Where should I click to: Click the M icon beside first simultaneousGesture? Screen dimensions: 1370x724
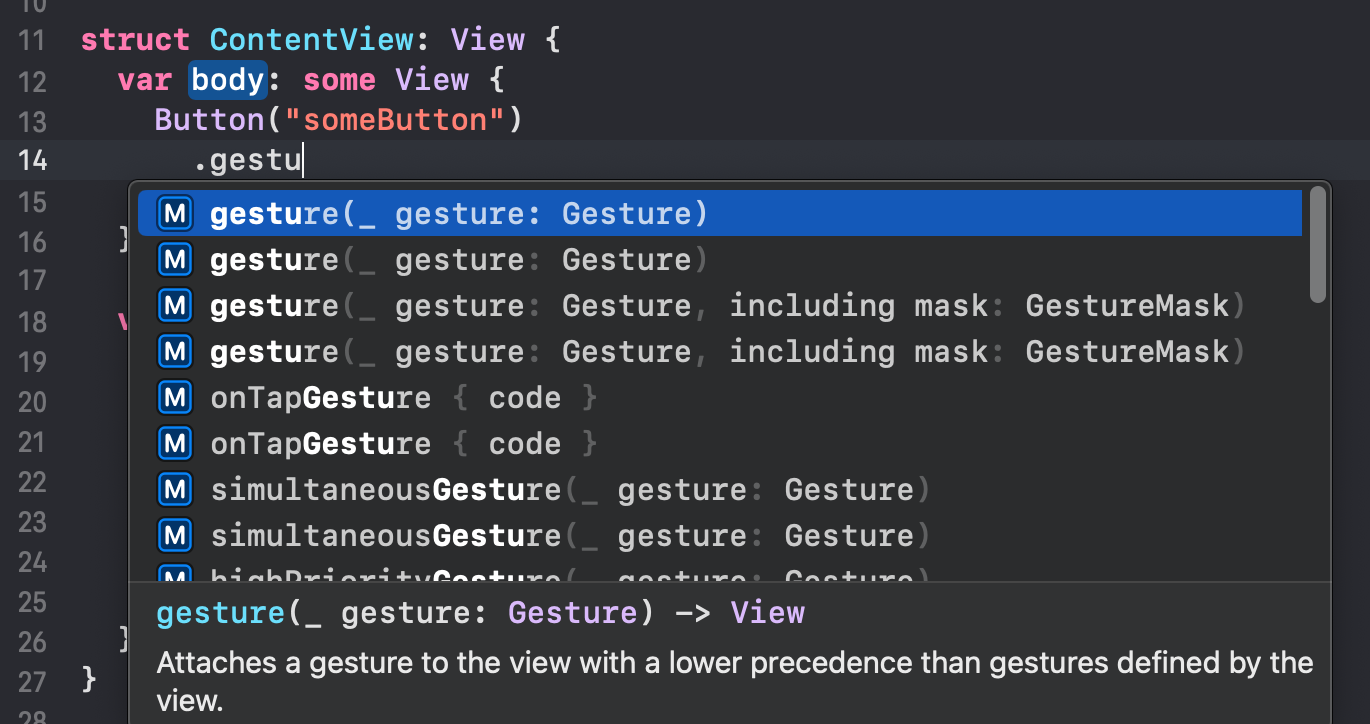[x=176, y=490]
